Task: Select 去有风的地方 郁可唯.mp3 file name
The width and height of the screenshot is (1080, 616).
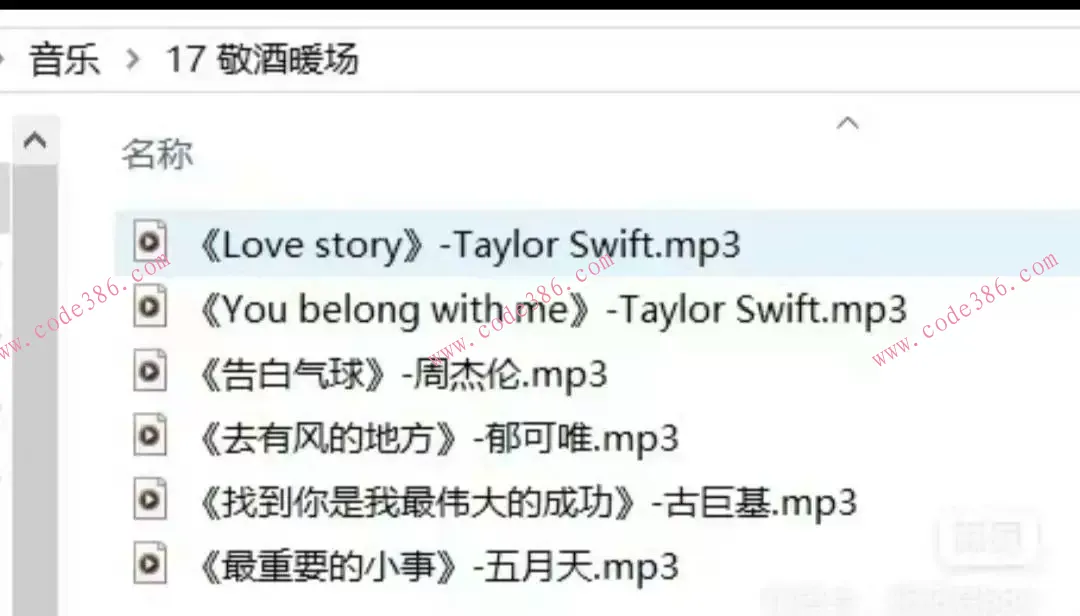Action: click(439, 438)
